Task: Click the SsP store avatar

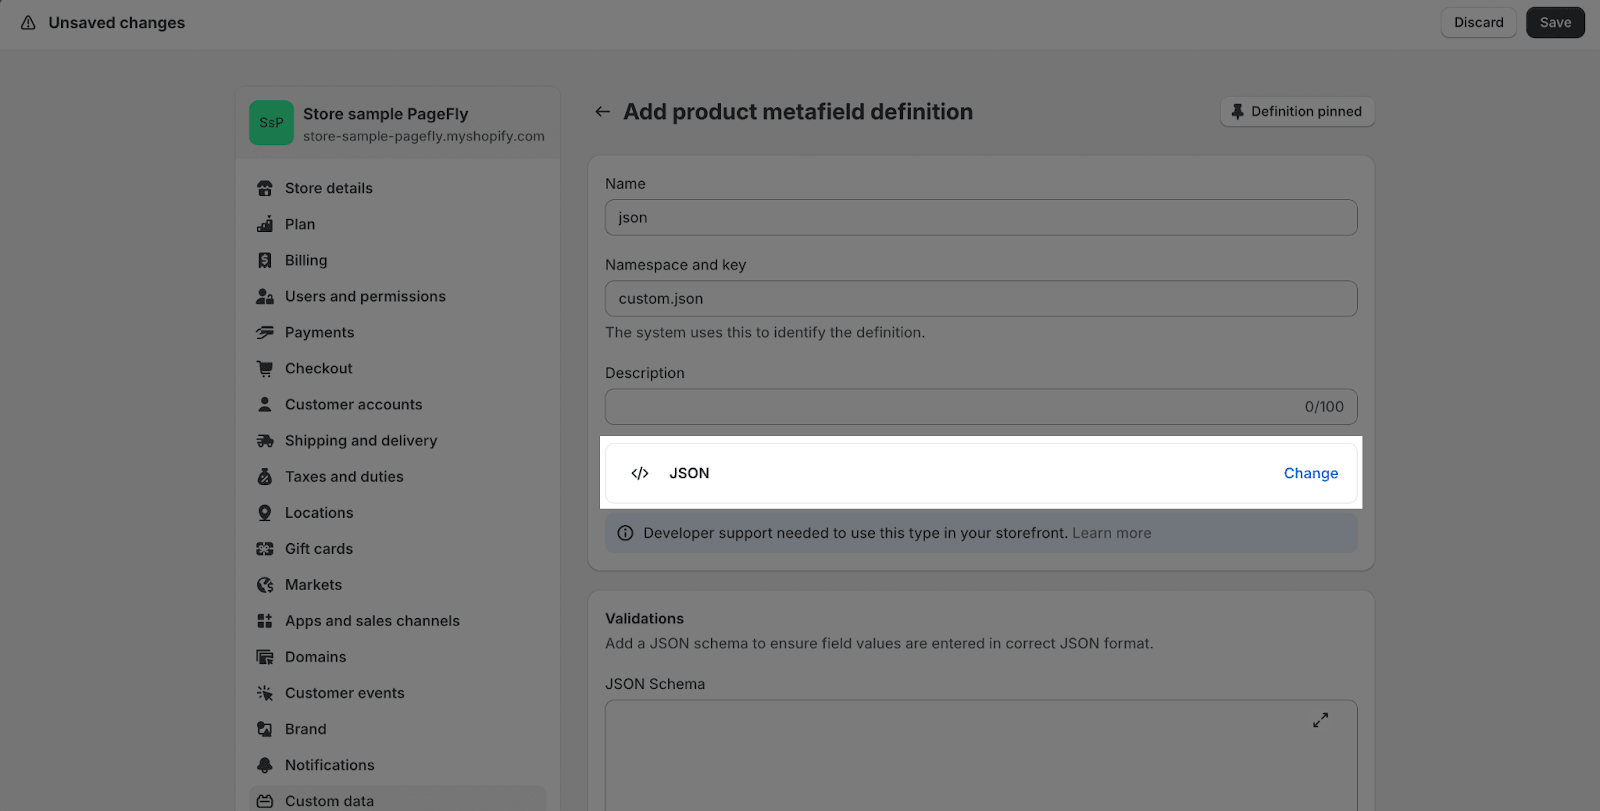Action: [x=271, y=122]
